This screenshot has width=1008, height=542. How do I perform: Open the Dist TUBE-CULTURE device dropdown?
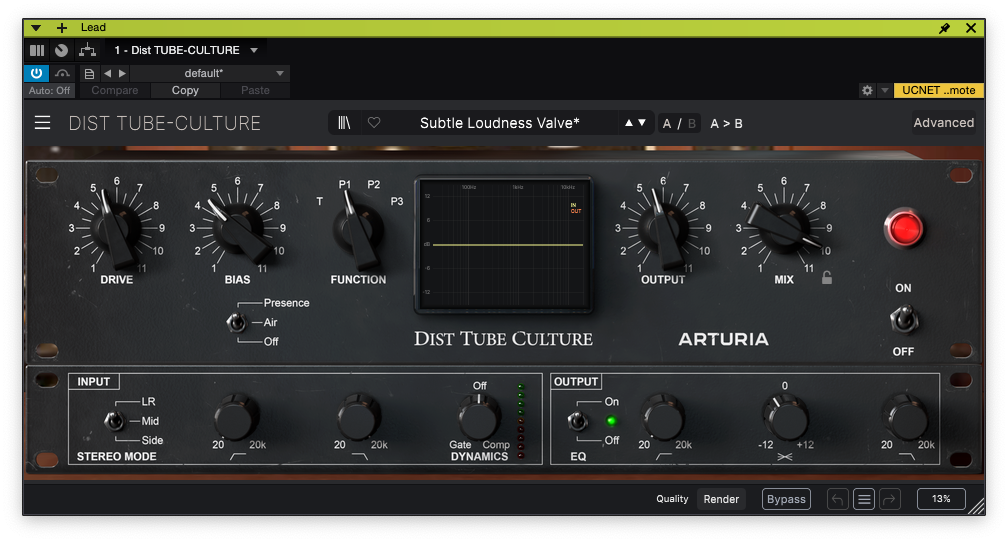click(186, 50)
